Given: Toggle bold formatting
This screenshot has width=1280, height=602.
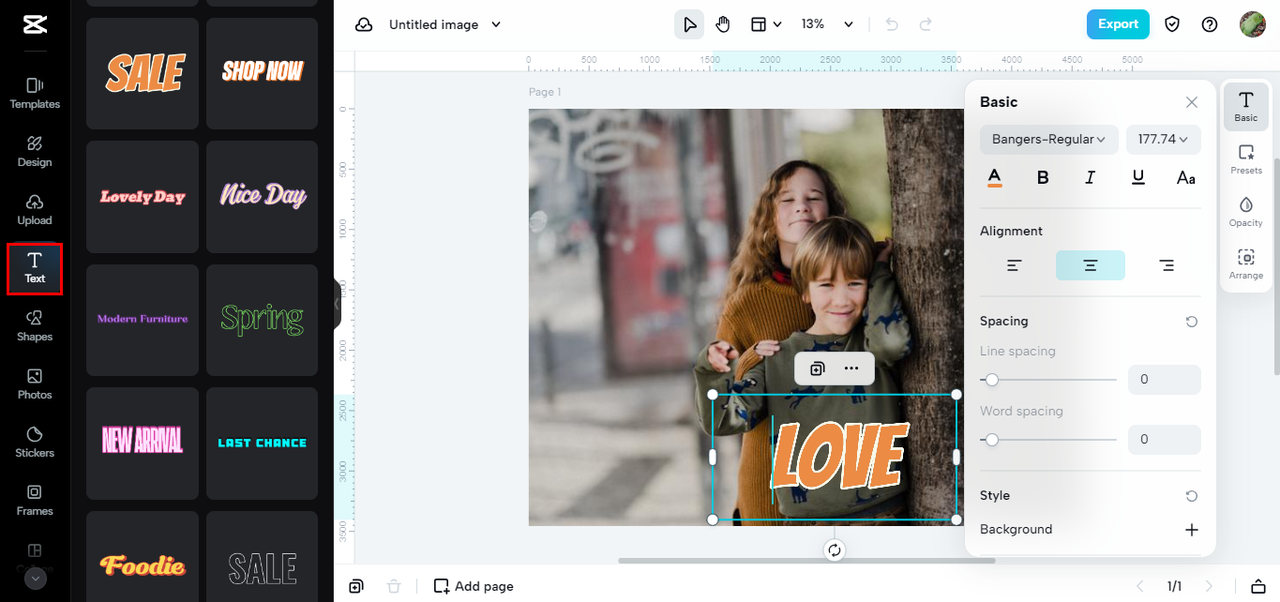Looking at the screenshot, I should (1042, 178).
